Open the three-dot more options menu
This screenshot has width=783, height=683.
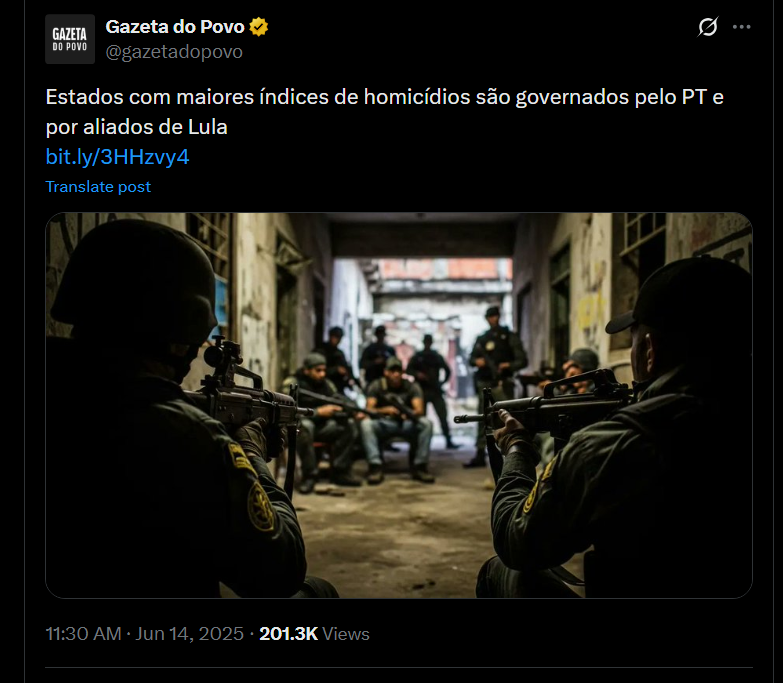click(742, 27)
